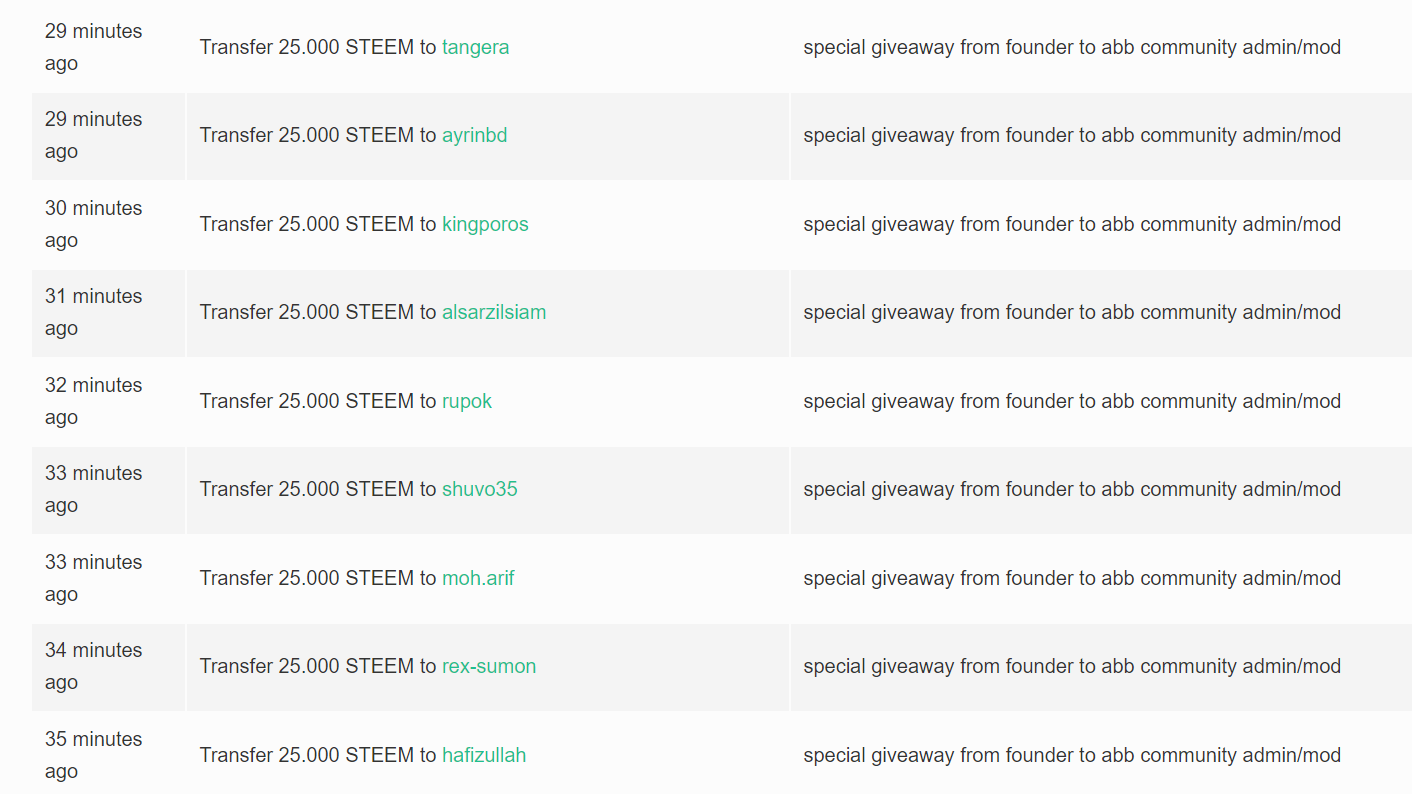Screen dimensions: 1412x794
Task: Click 'Transfer 25.000 STEEM' text for shuvo35
Action: tap(307, 489)
